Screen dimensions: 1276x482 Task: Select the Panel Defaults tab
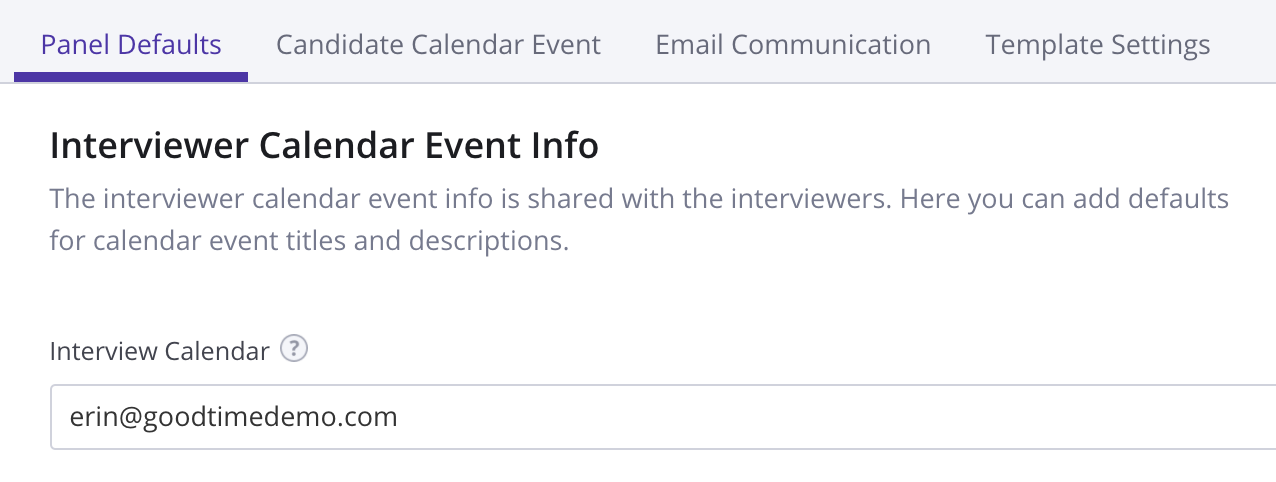pyautogui.click(x=131, y=45)
